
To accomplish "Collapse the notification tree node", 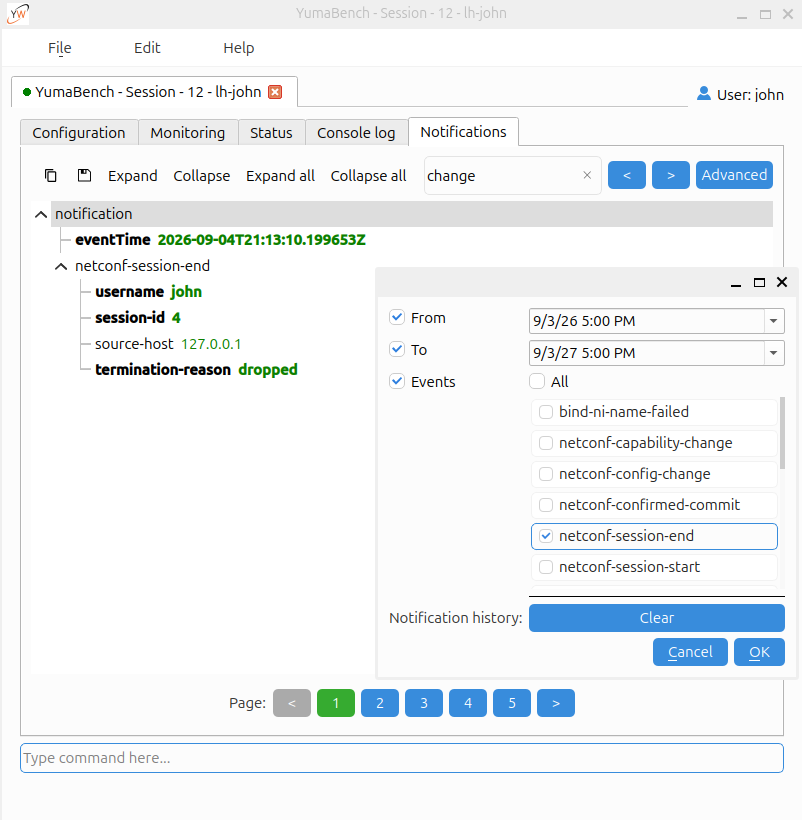I will (x=41, y=214).
